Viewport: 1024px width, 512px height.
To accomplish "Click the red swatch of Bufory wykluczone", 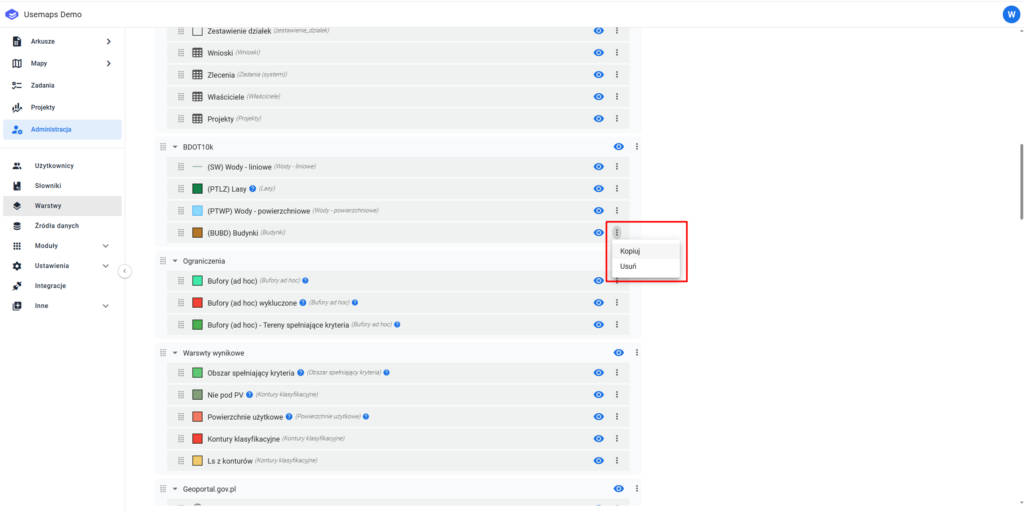I will (x=197, y=303).
